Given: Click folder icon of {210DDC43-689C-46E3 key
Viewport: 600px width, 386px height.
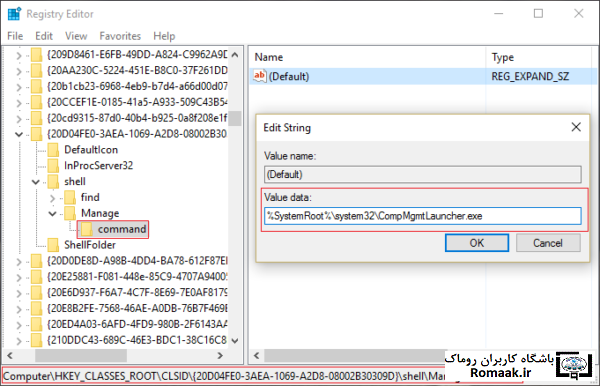Looking at the screenshot, I should (x=36, y=340).
